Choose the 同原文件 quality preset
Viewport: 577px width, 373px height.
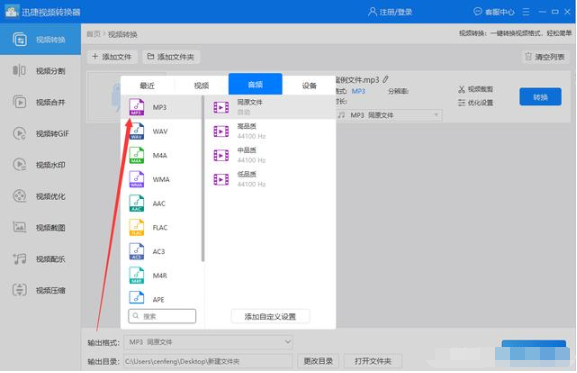click(270, 107)
